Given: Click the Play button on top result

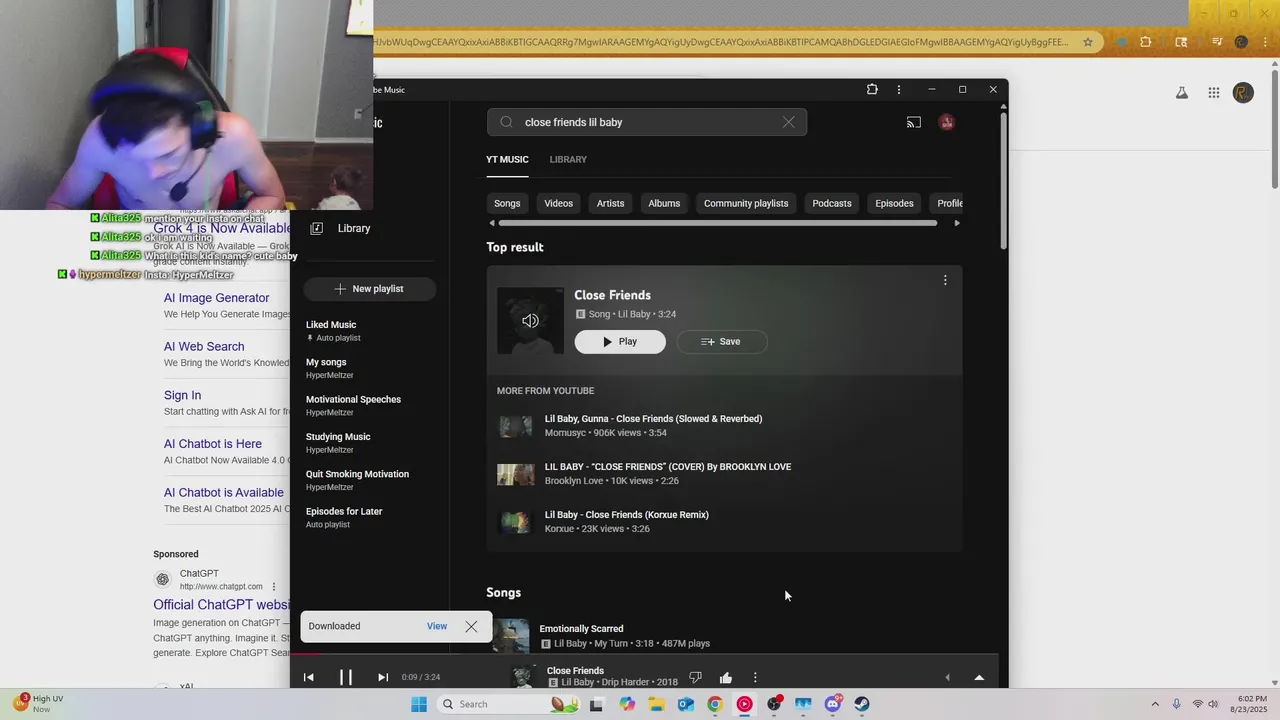Looking at the screenshot, I should click(x=620, y=341).
